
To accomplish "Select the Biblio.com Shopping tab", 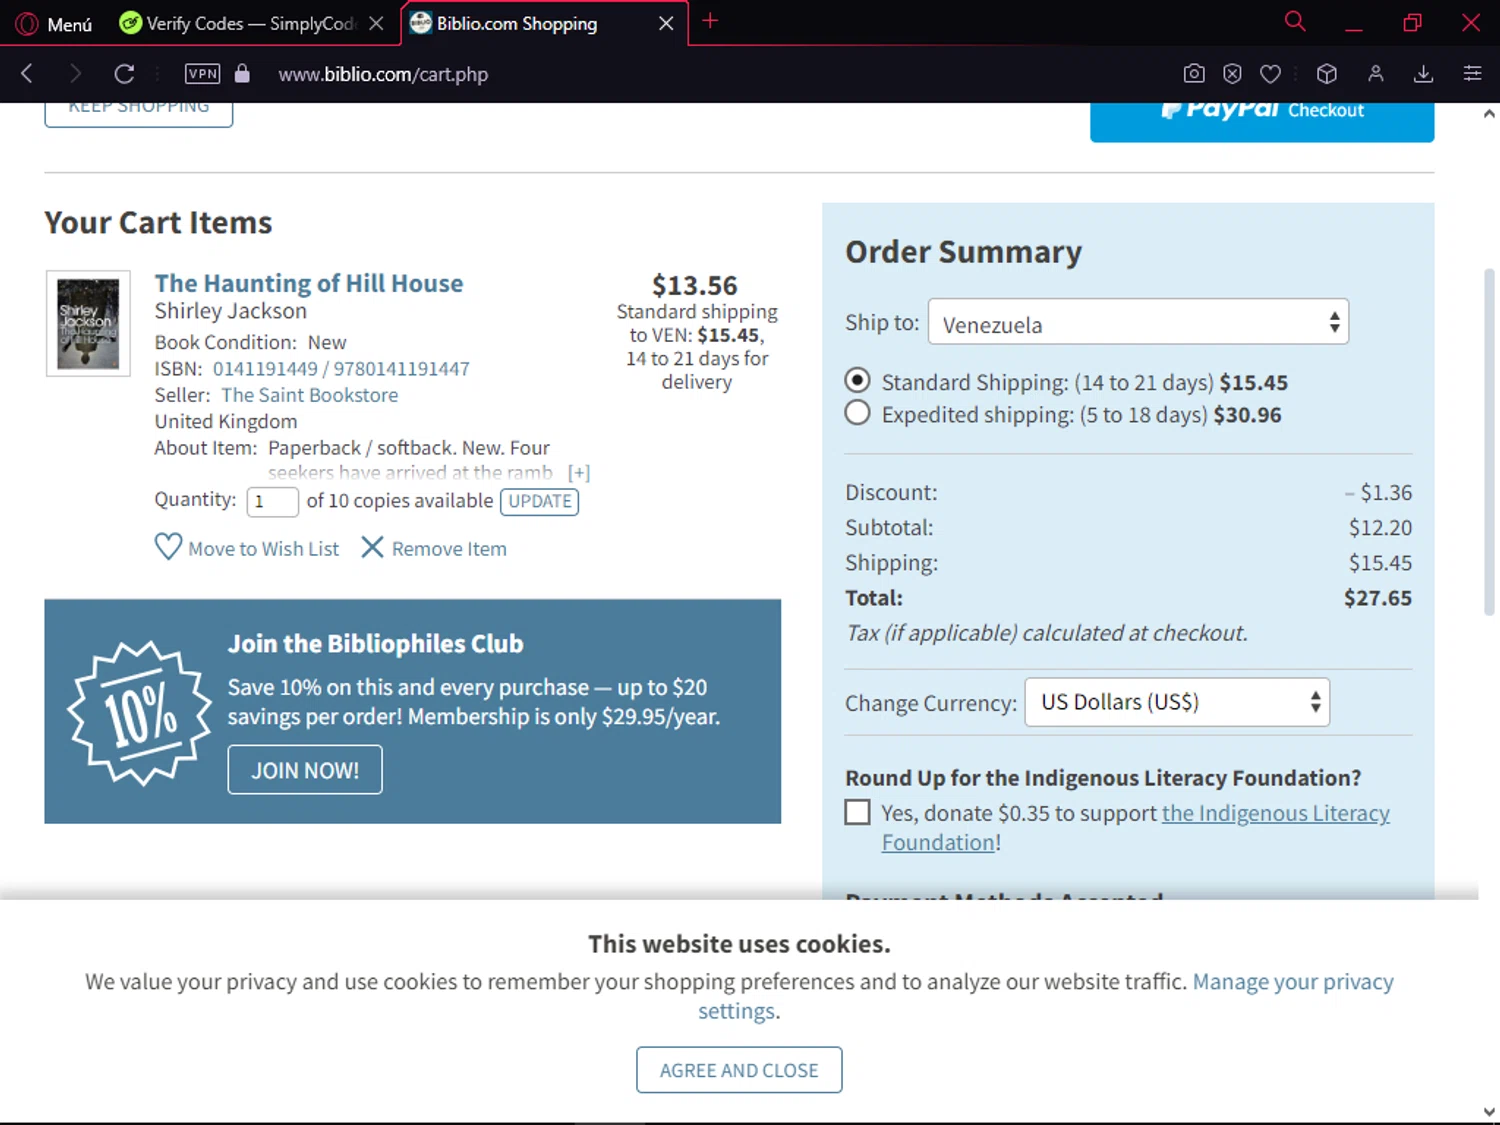I will pos(516,23).
